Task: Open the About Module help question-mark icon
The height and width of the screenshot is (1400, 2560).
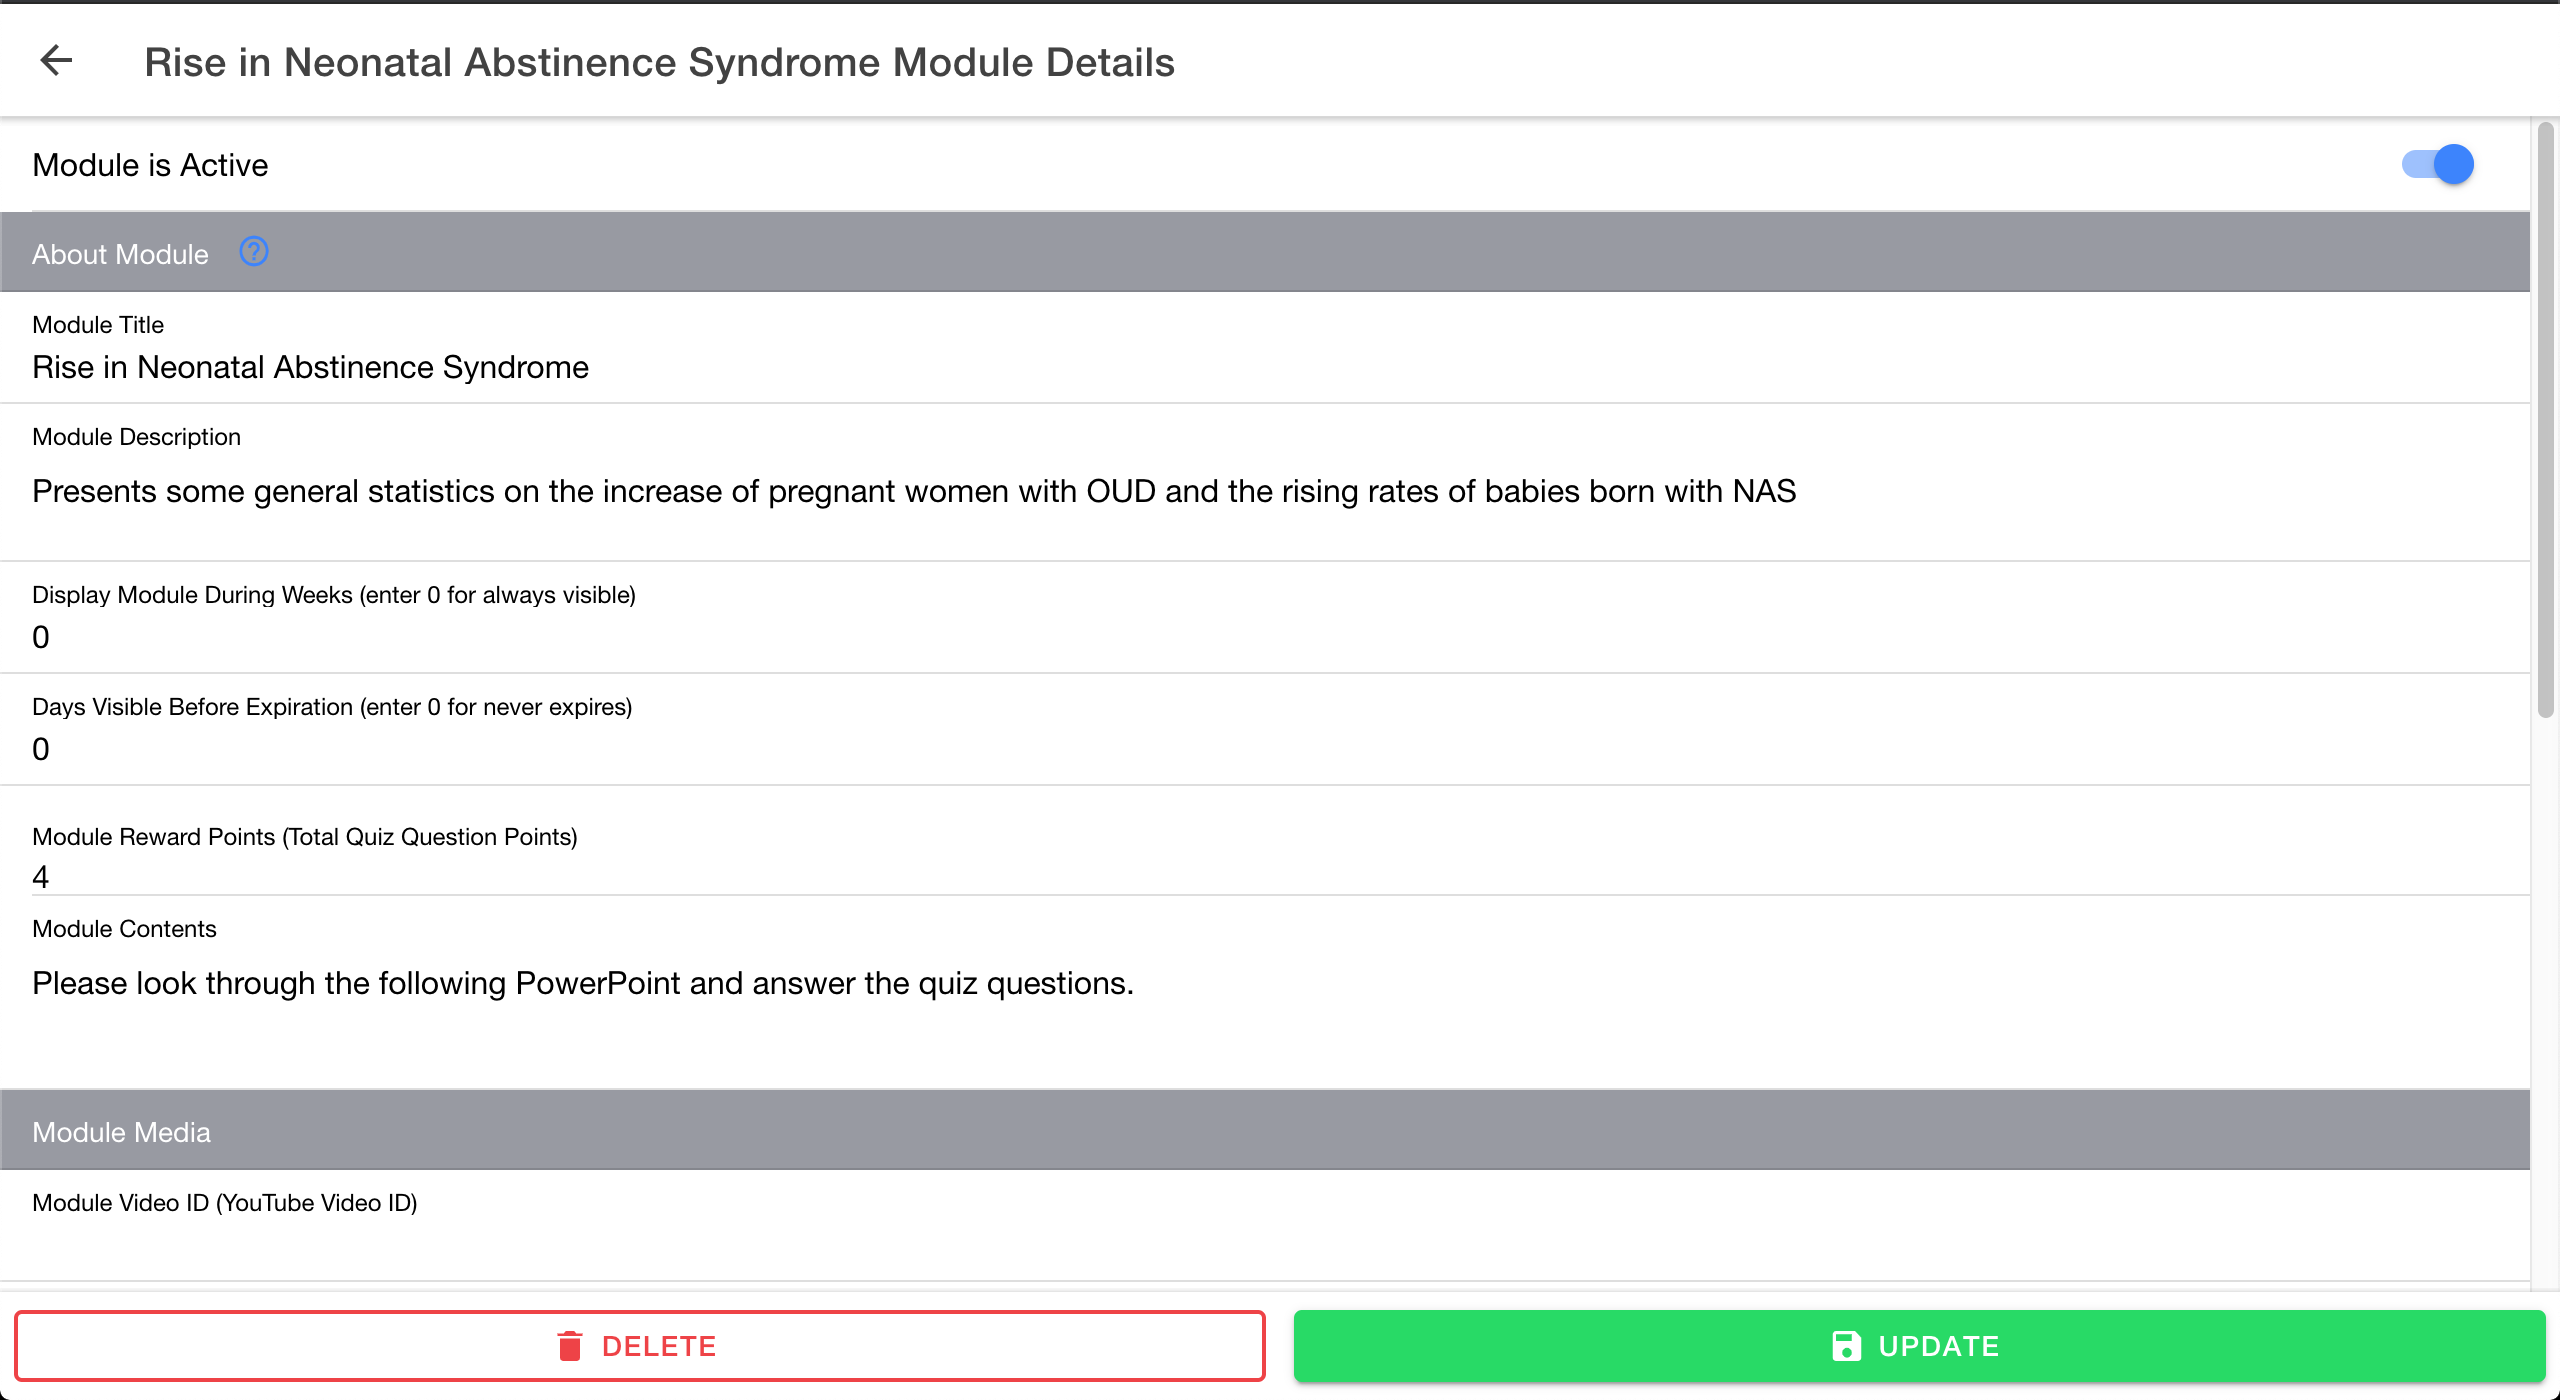Action: (254, 252)
